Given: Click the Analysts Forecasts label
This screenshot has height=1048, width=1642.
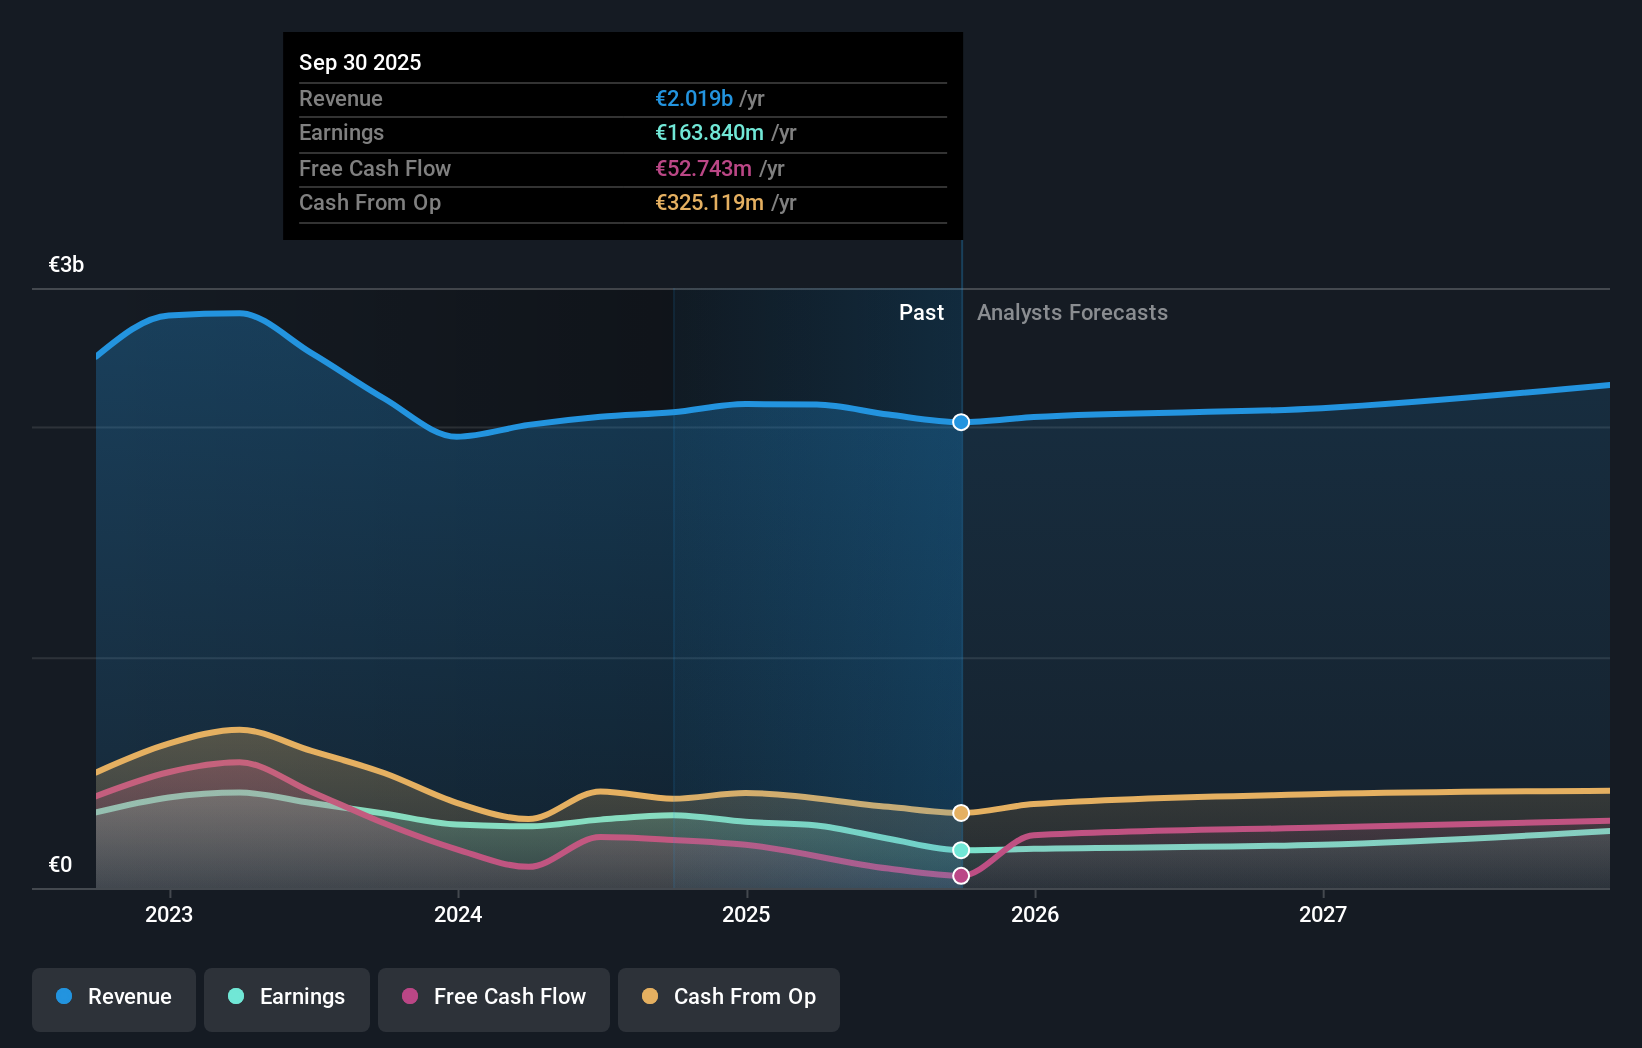Looking at the screenshot, I should (1072, 312).
